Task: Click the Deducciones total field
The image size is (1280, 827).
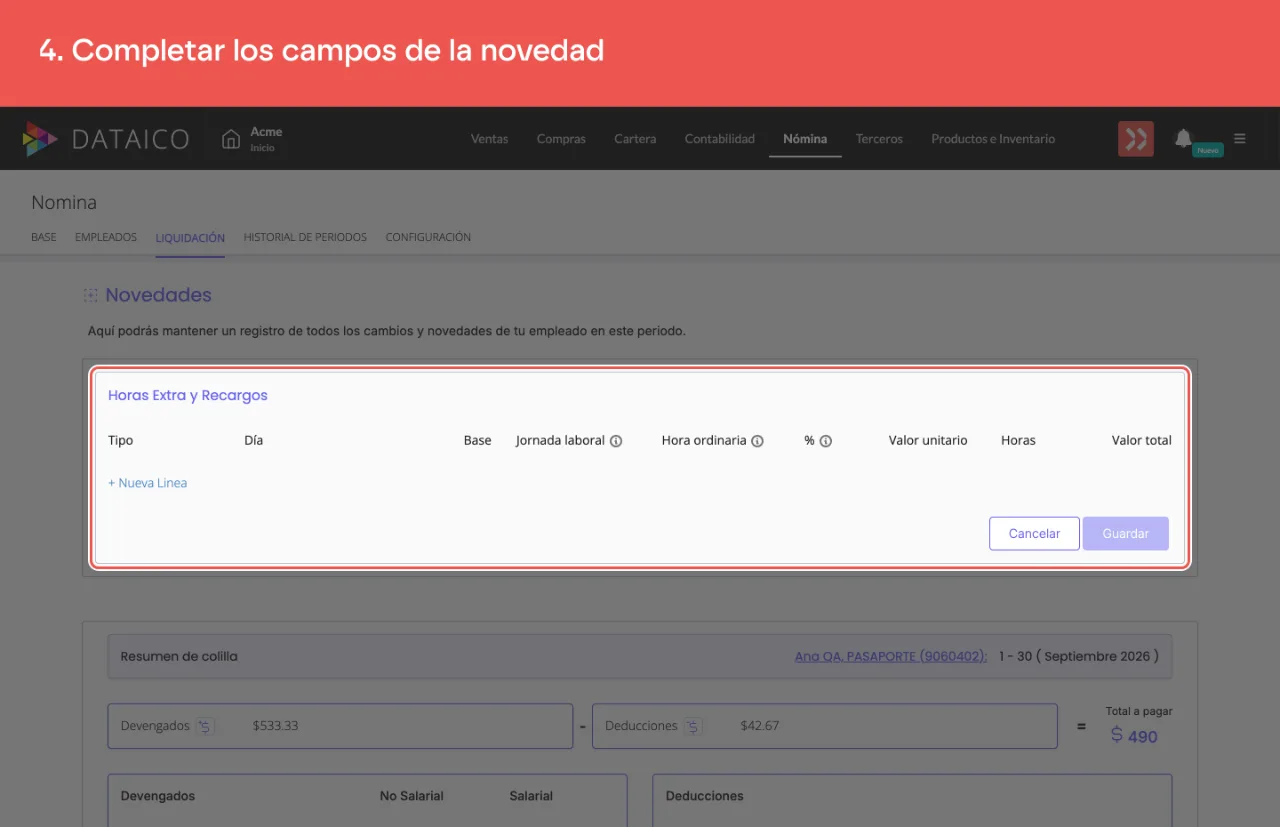Action: coord(824,726)
